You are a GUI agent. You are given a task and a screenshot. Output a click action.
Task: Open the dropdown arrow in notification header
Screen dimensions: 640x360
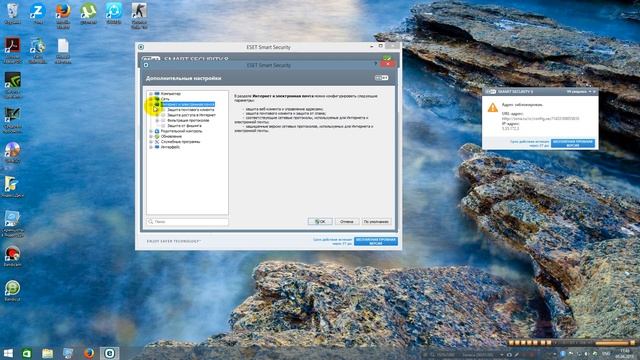[x=589, y=92]
